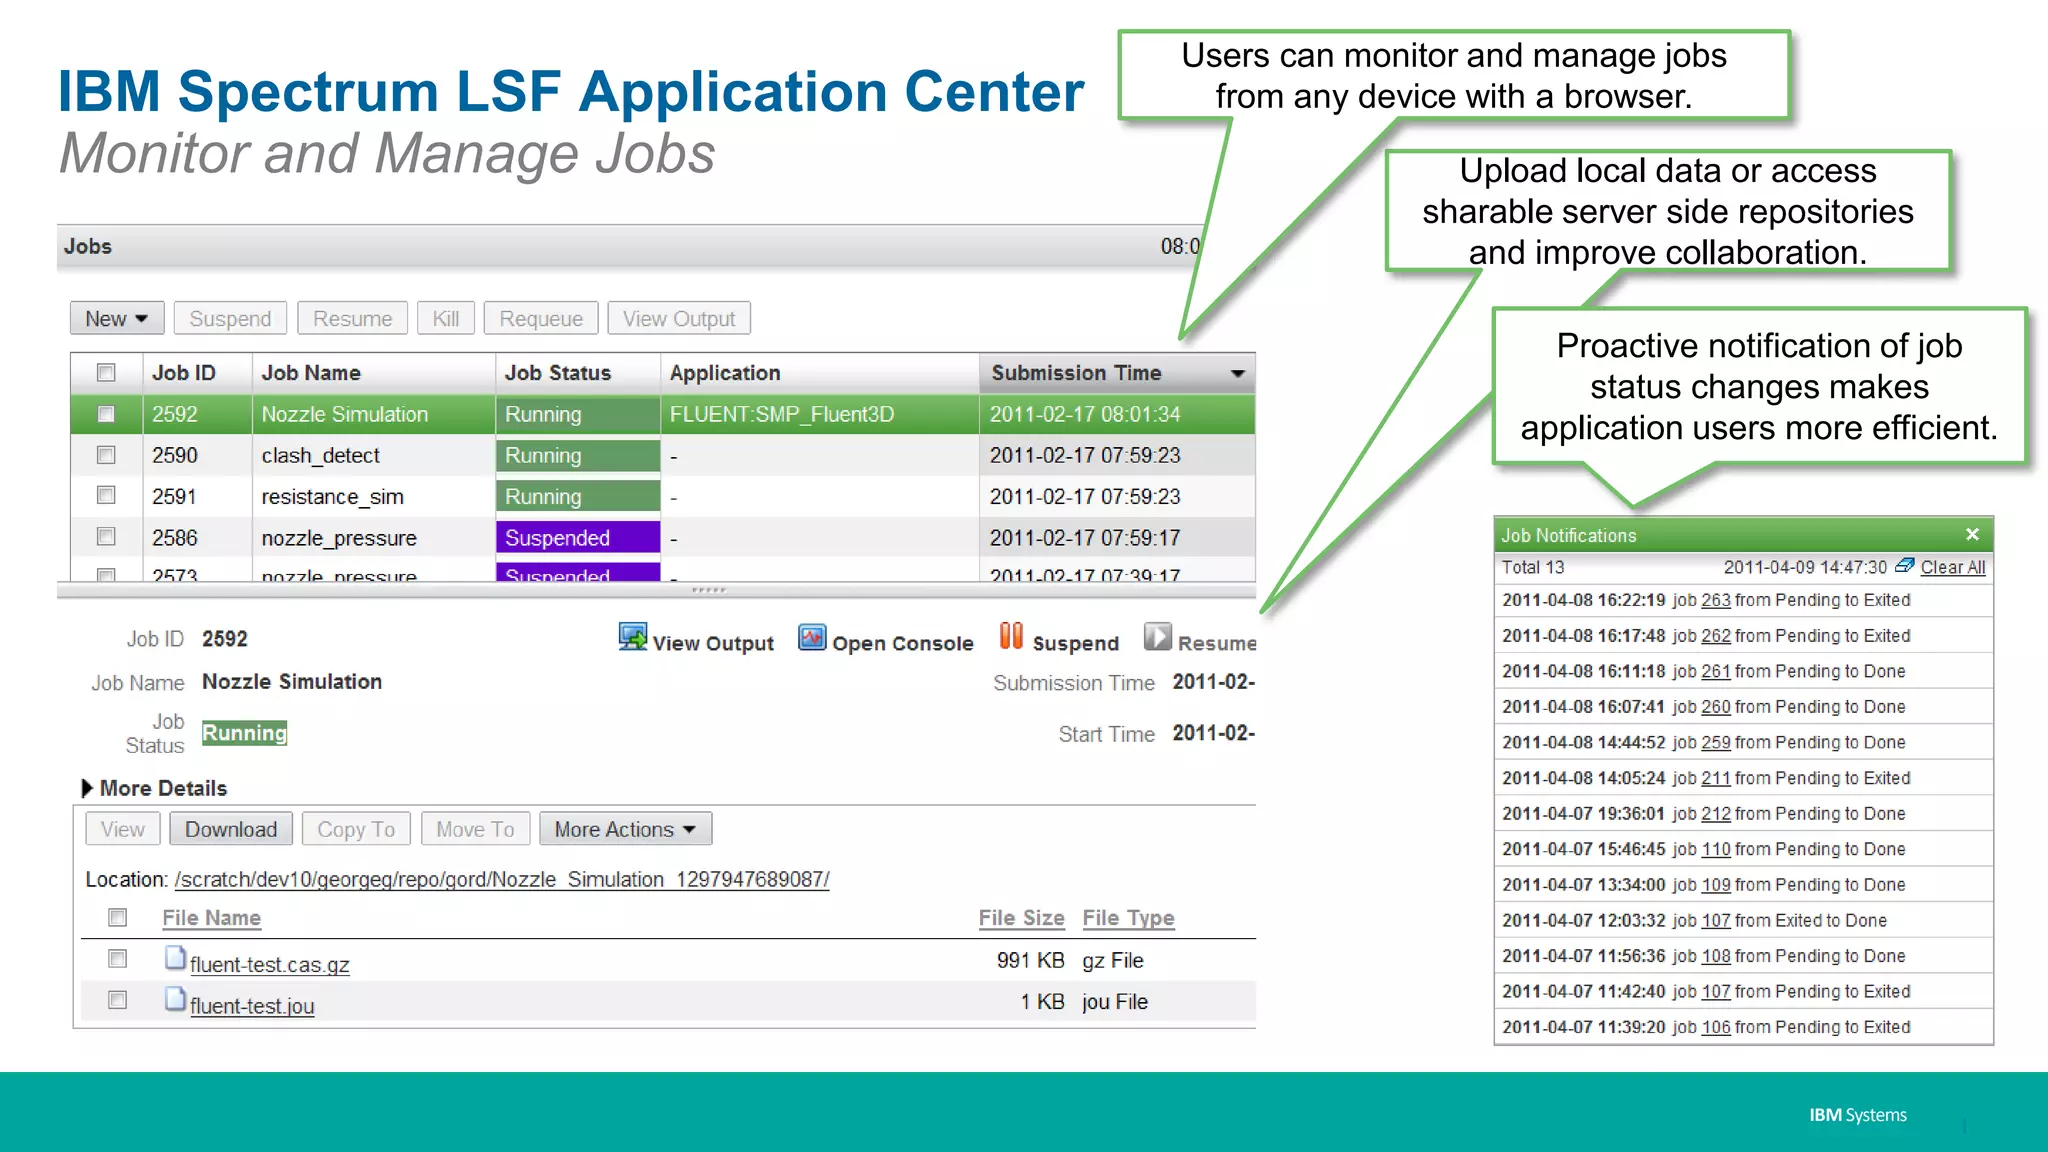Open the fluent-test.jou file link
This screenshot has width=2048, height=1152.
point(252,1006)
